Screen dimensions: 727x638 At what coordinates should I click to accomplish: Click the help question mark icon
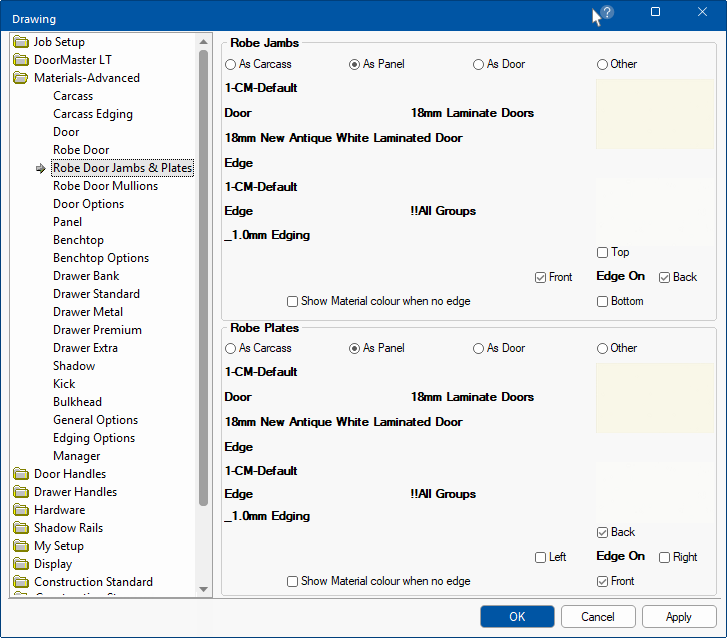[607, 13]
